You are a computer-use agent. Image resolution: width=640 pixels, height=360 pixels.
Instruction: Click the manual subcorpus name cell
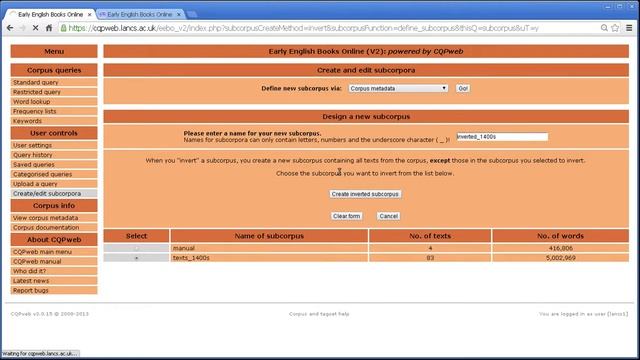(x=269, y=248)
